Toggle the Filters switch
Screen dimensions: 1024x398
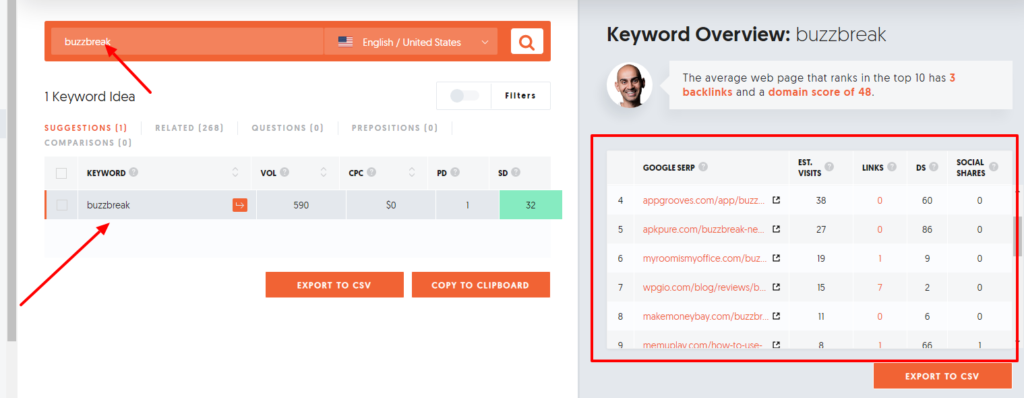pyautogui.click(x=464, y=95)
